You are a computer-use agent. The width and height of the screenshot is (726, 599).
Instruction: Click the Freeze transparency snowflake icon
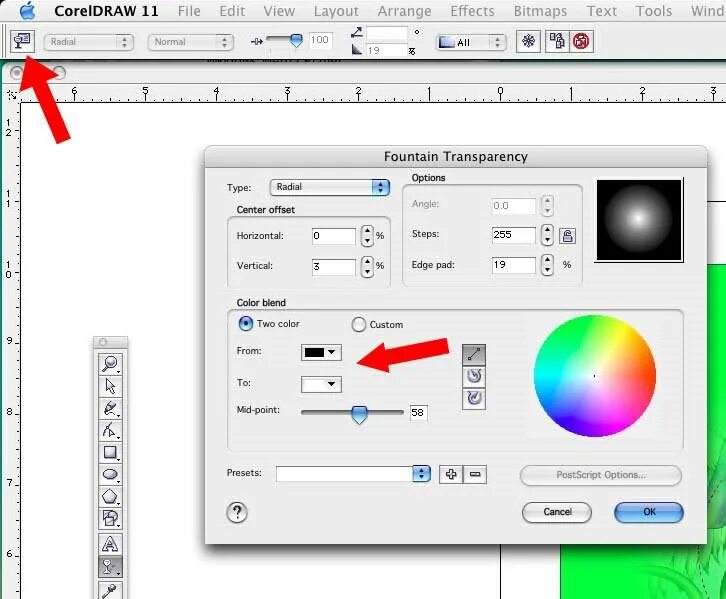pos(528,41)
